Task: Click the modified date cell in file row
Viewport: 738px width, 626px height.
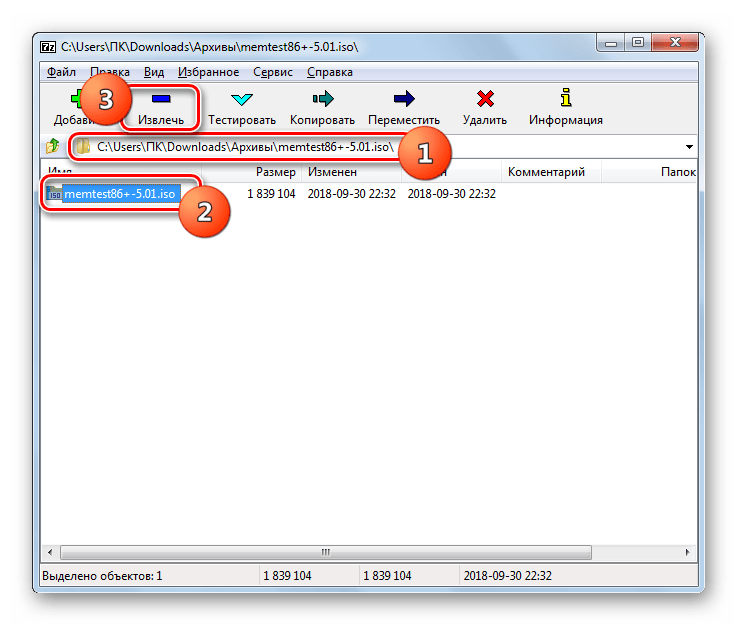Action: coord(352,193)
